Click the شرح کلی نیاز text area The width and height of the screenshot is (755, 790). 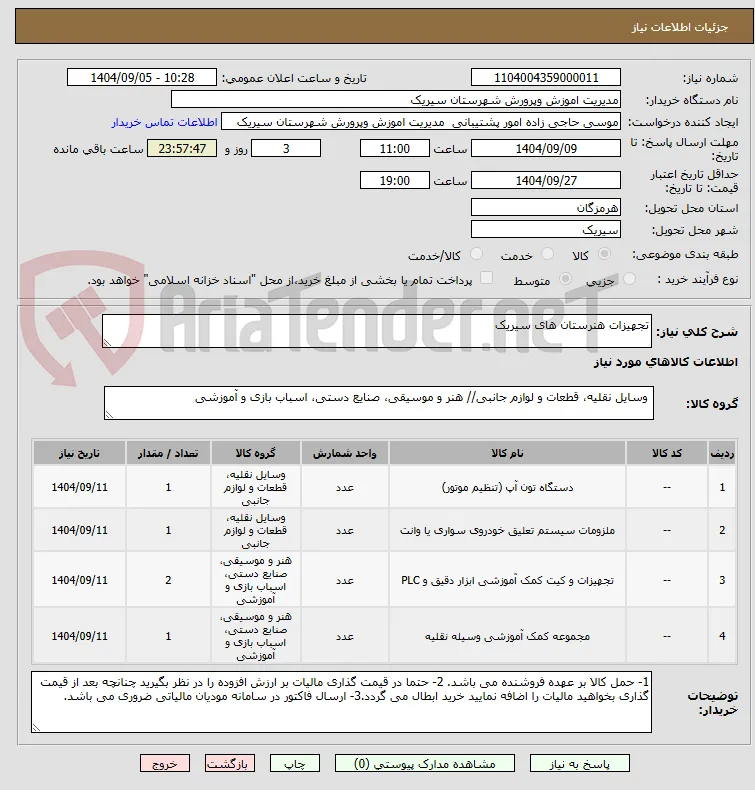point(377,331)
